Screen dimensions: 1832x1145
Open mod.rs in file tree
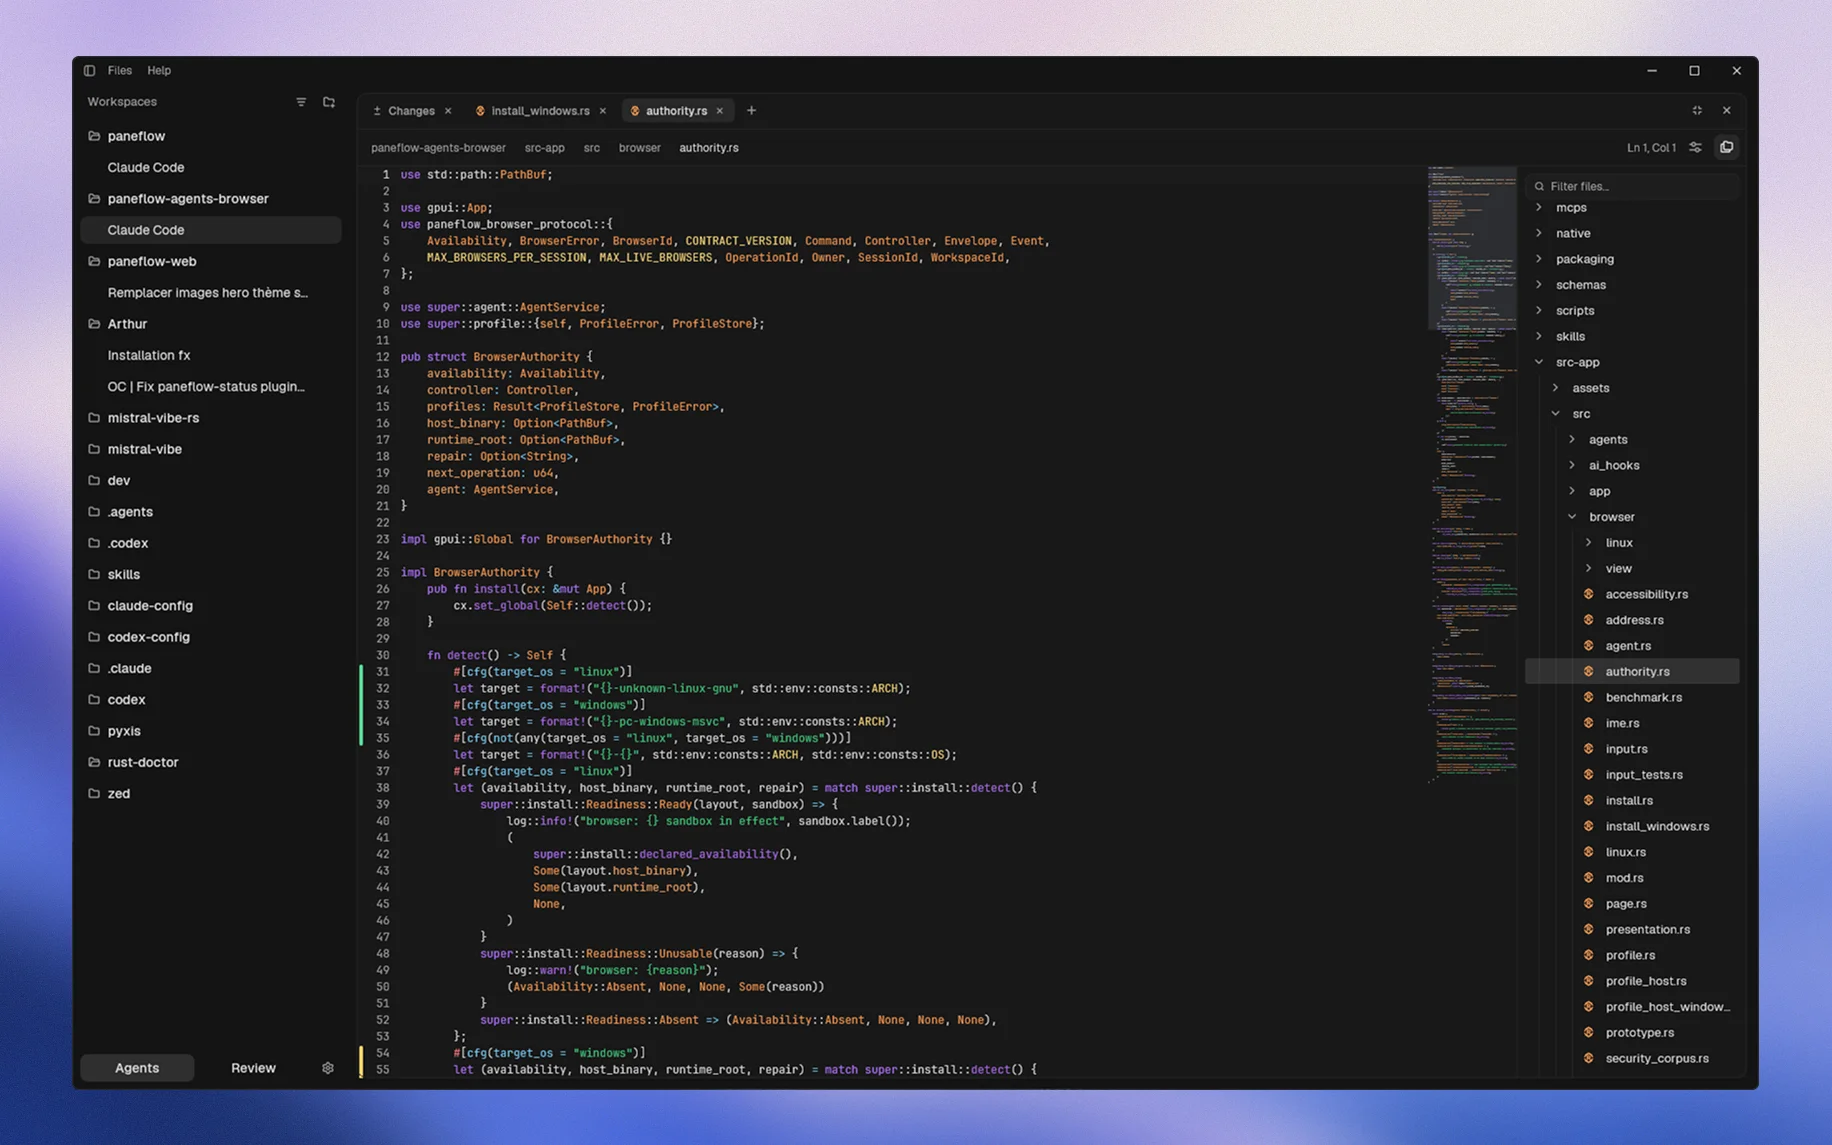pos(1624,878)
